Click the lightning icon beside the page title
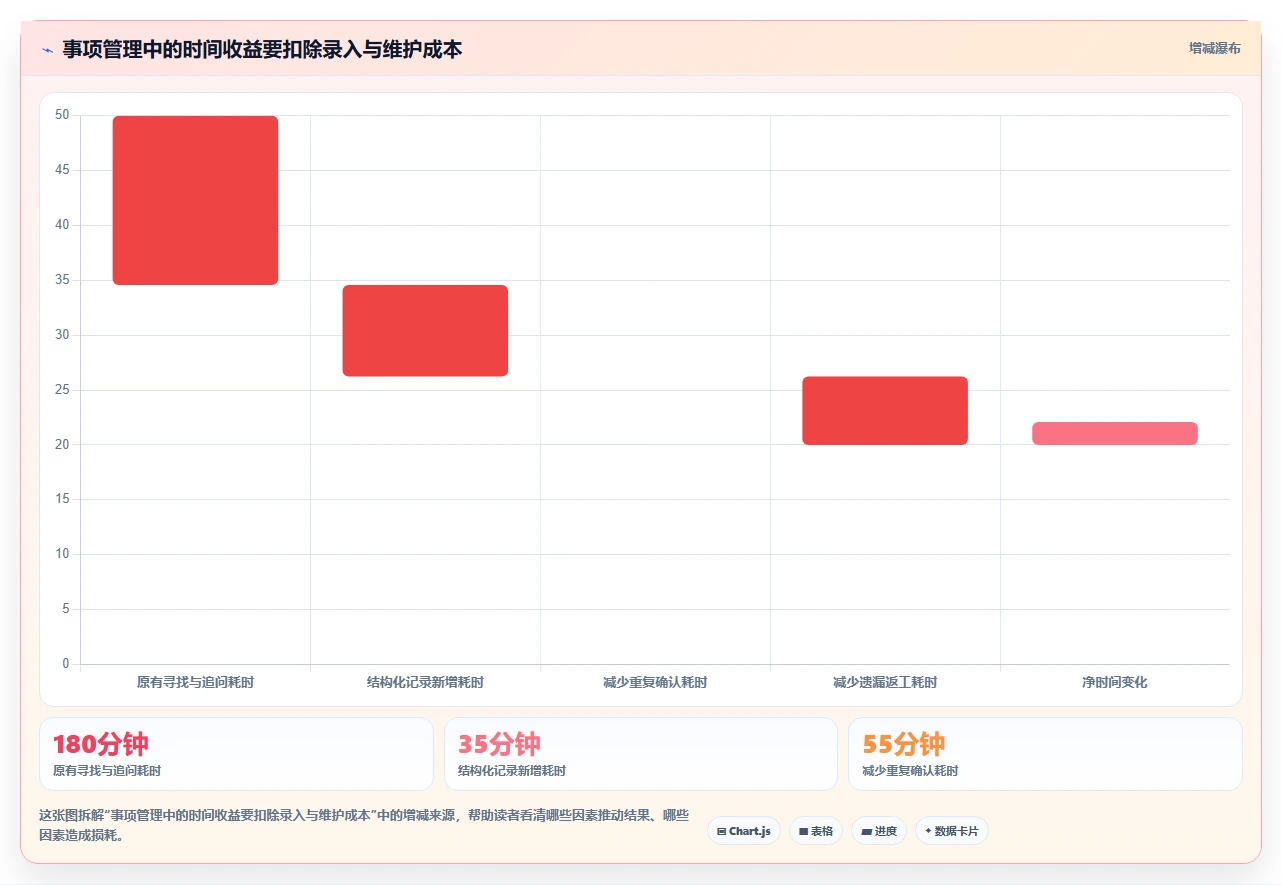The height and width of the screenshot is (885, 1282). click(47, 50)
